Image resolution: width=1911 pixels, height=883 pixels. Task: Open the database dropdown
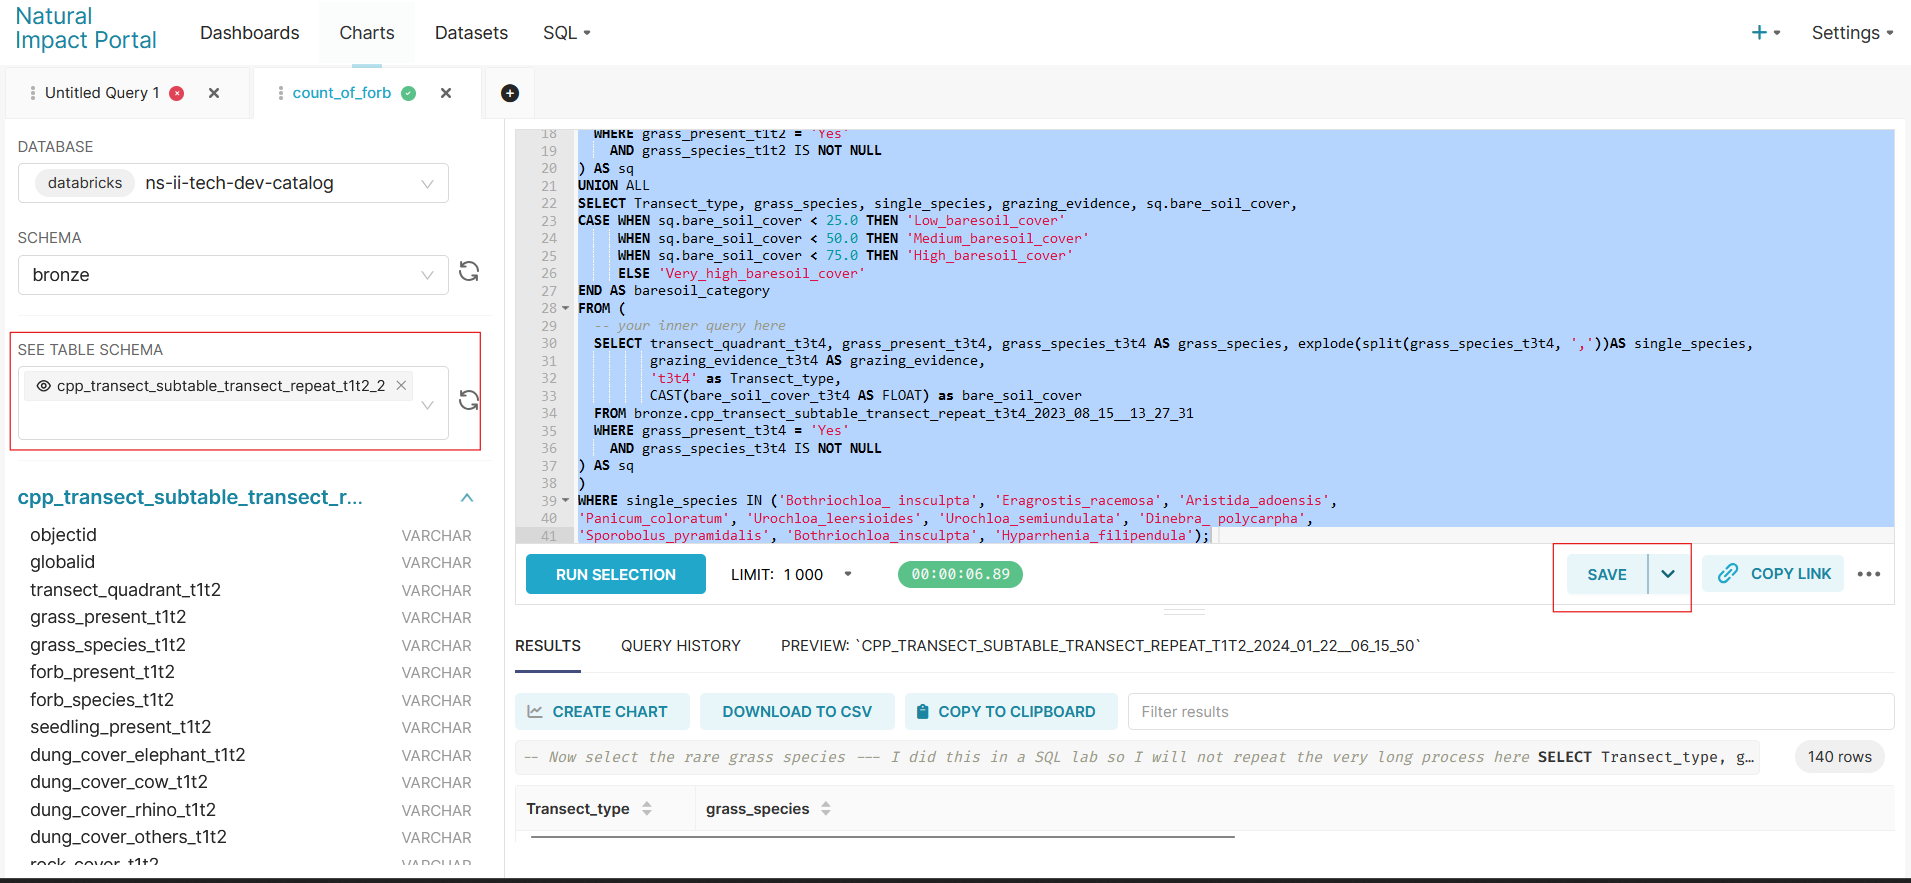(233, 183)
